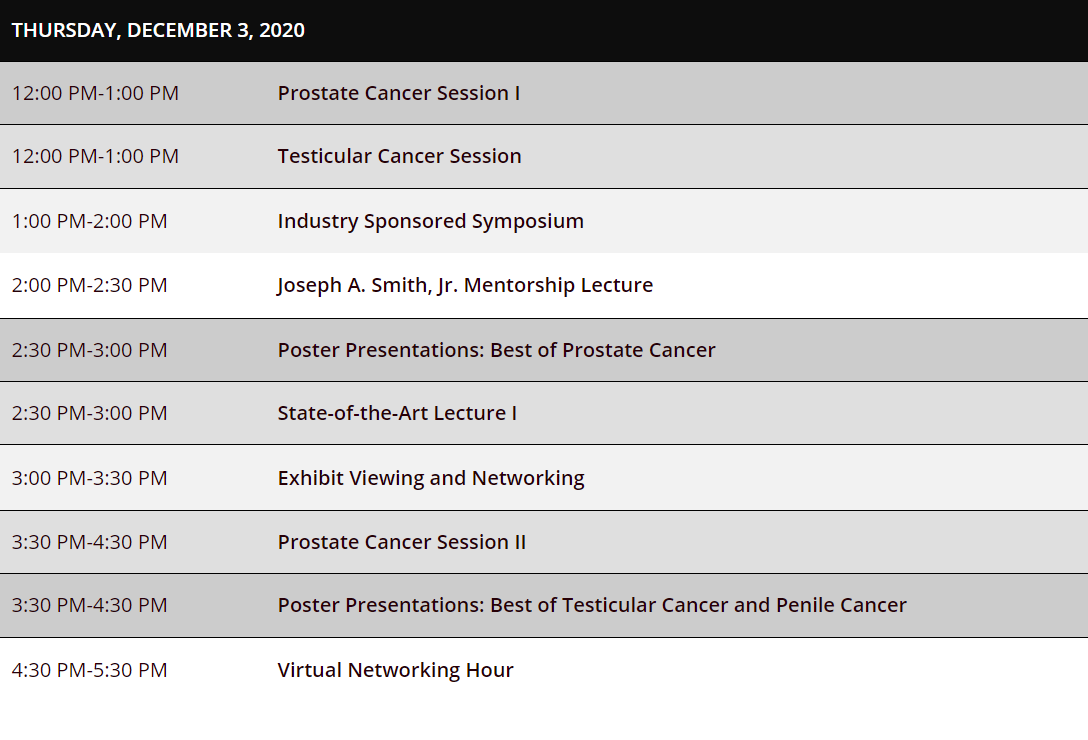Image resolution: width=1088 pixels, height=740 pixels.
Task: Select the Testicular Cancer Session row
Action: (x=544, y=156)
